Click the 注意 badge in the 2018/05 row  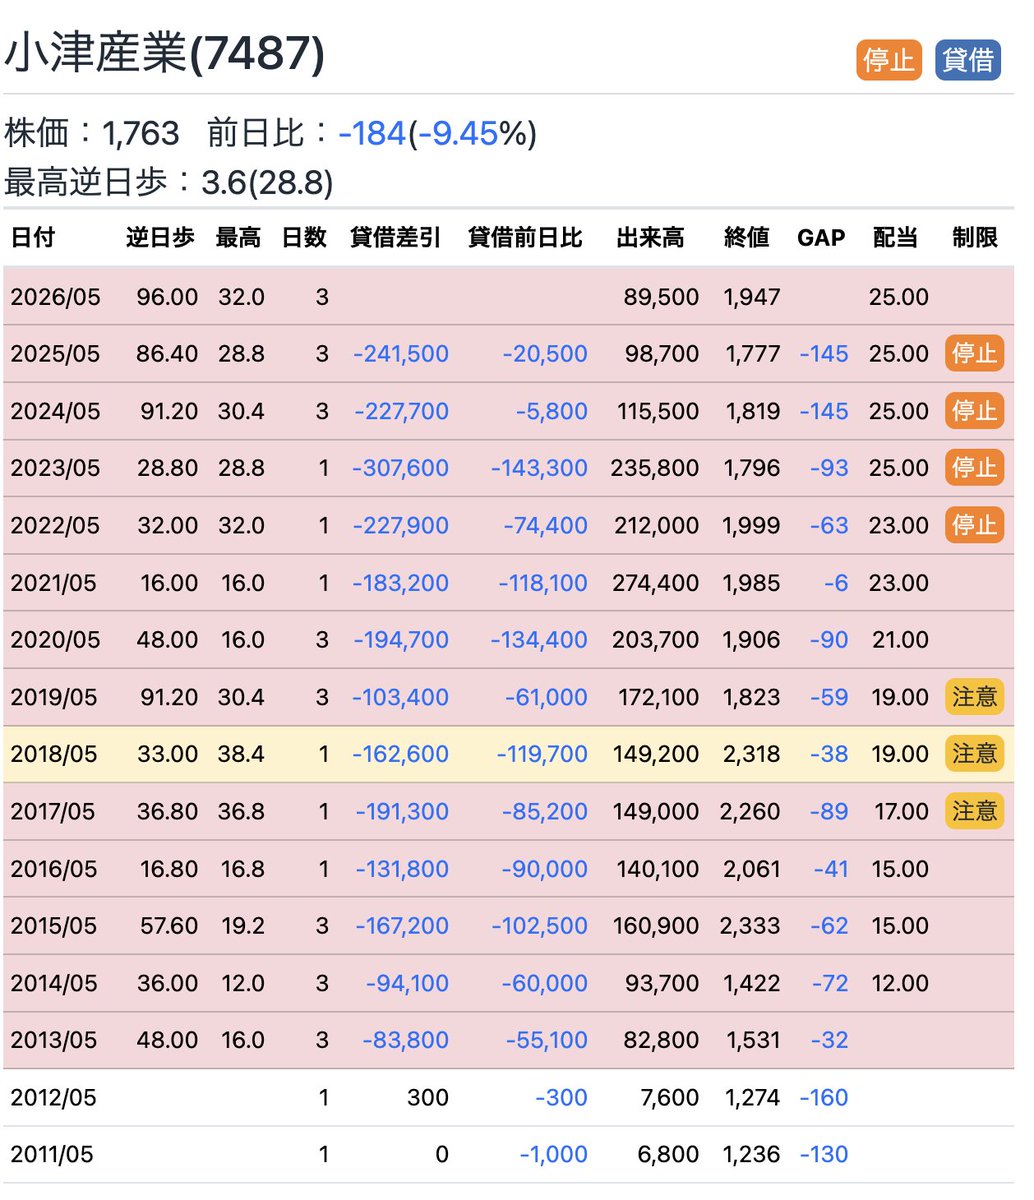[x=974, y=754]
